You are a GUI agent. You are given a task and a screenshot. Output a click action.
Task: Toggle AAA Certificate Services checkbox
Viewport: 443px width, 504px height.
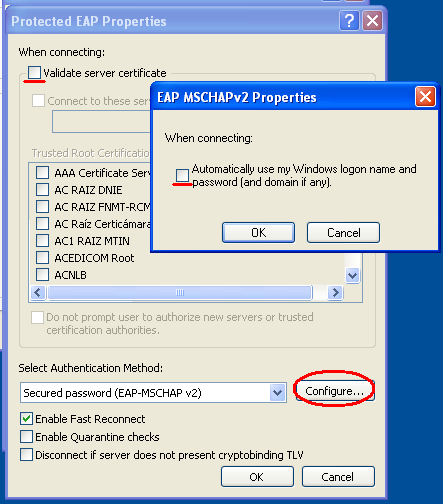42,173
